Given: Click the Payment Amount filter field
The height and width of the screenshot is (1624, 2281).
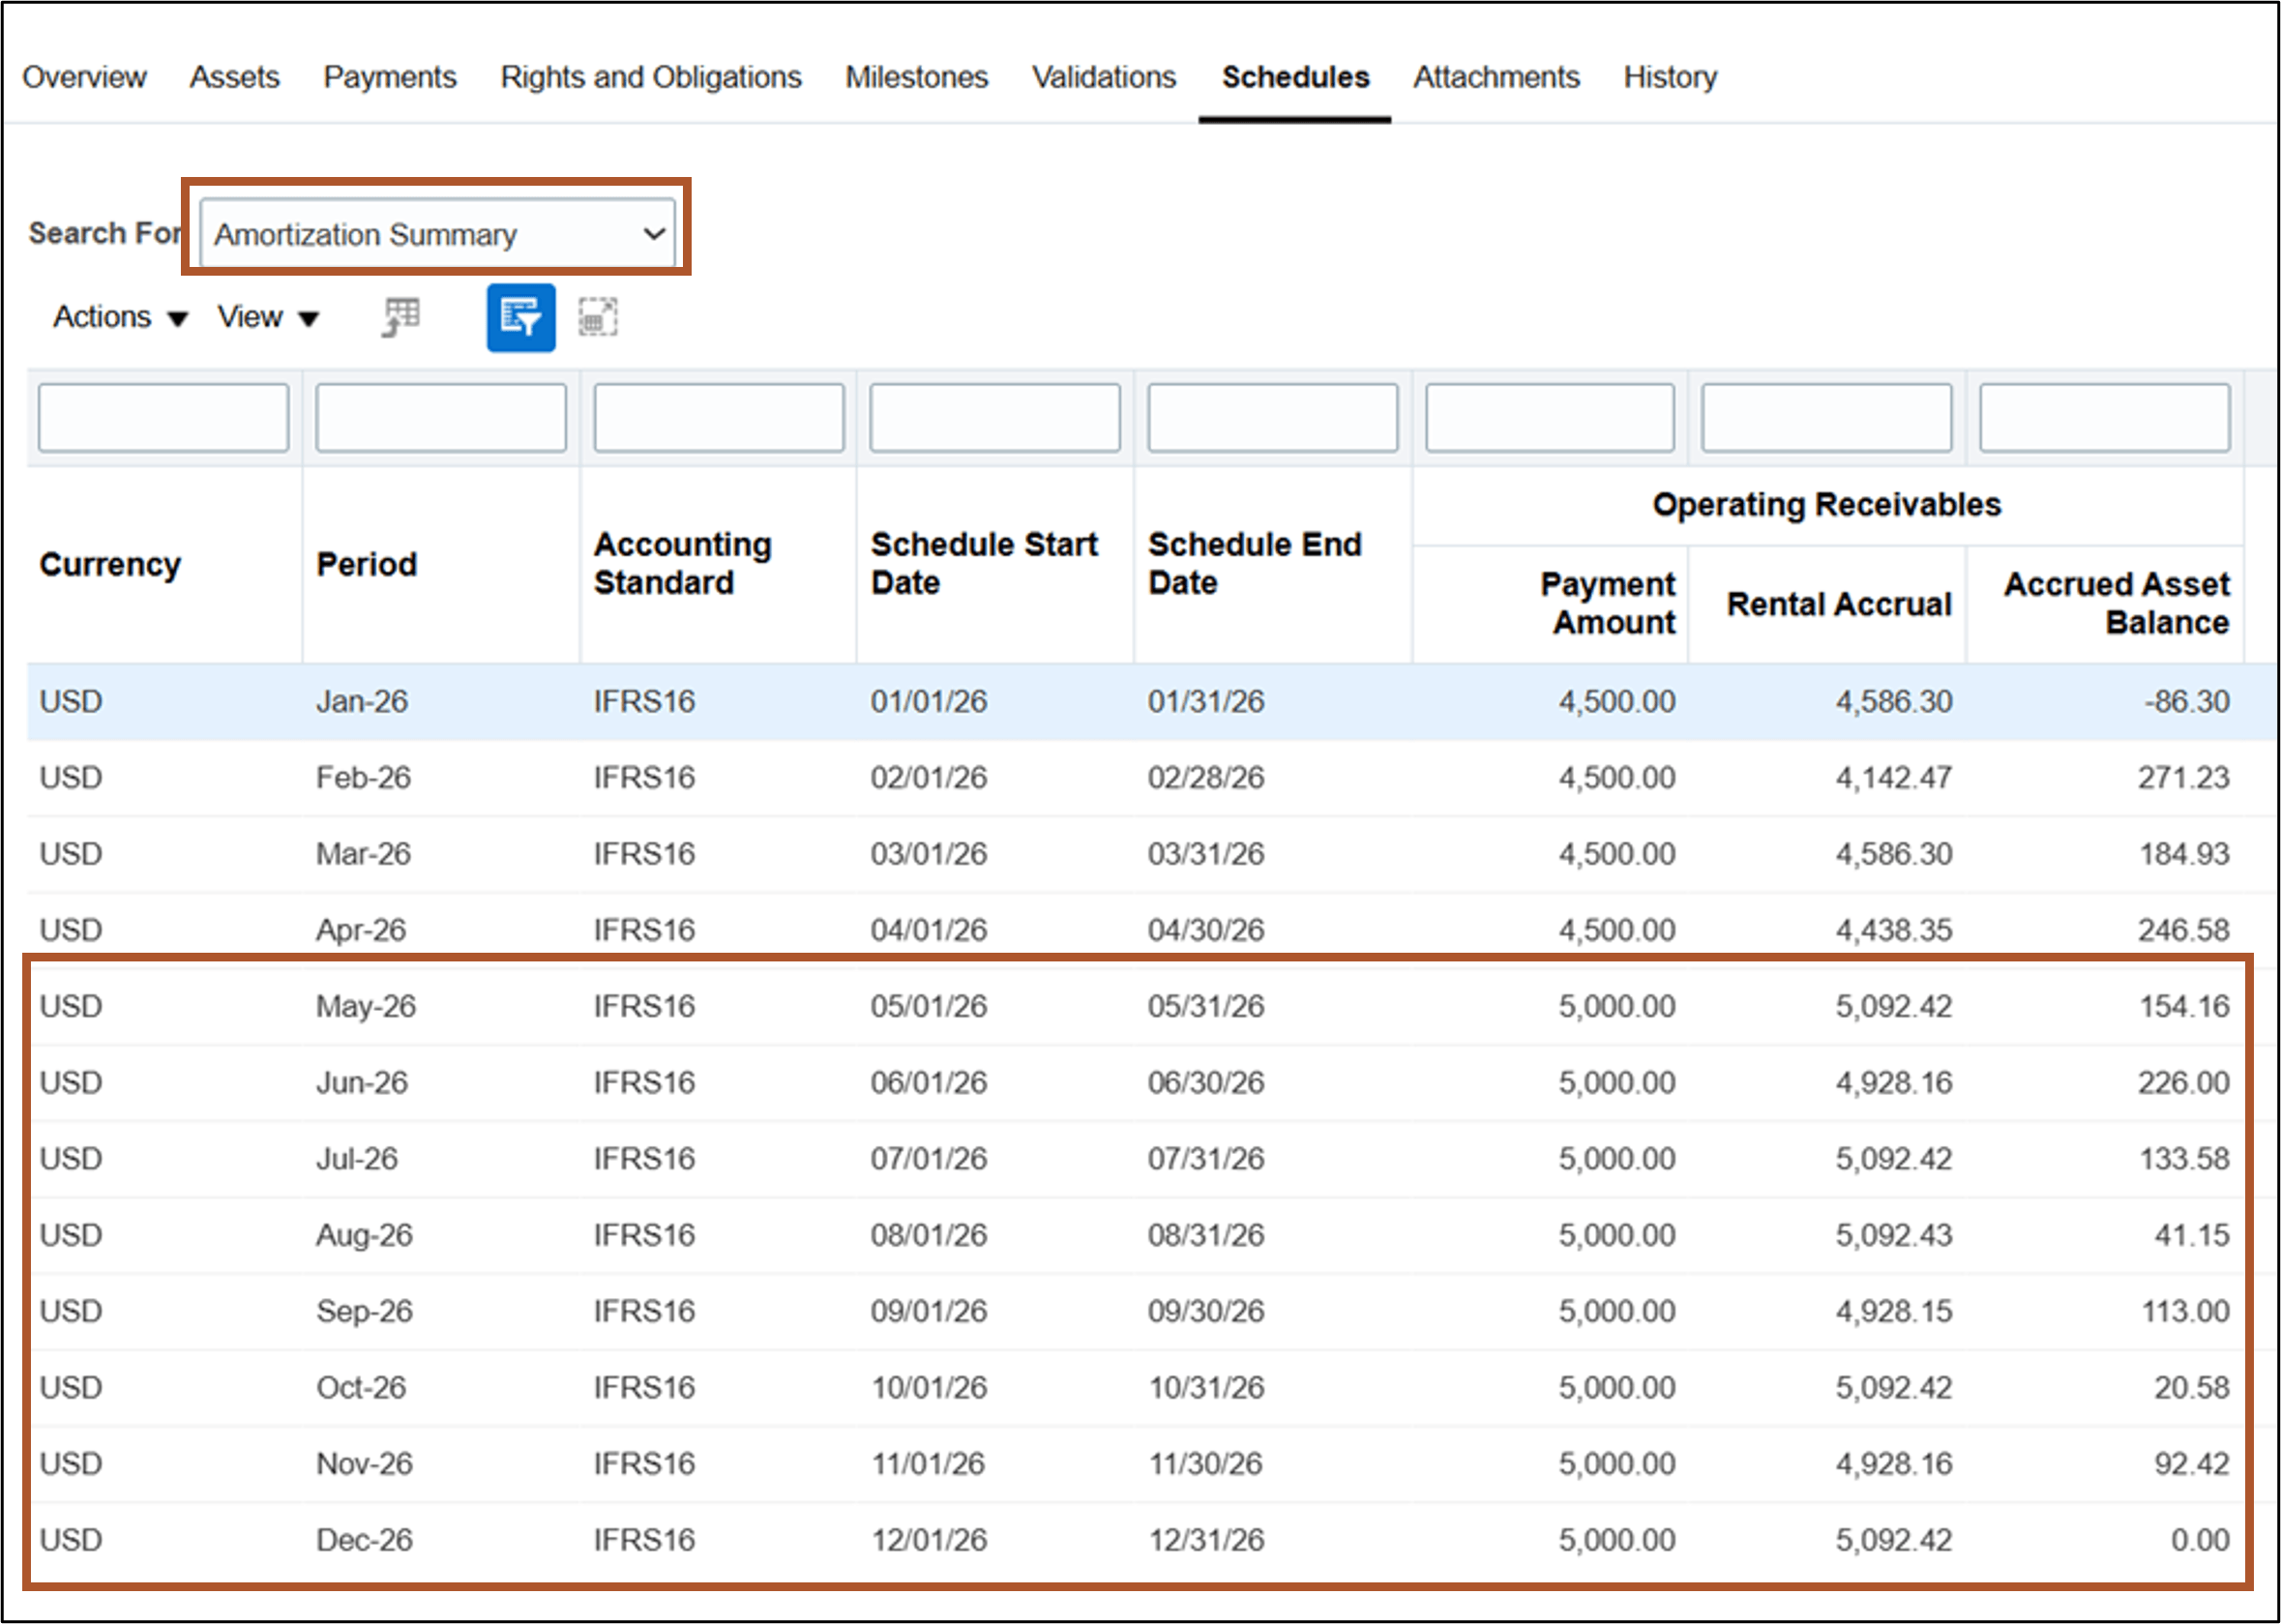Looking at the screenshot, I should click(1550, 418).
